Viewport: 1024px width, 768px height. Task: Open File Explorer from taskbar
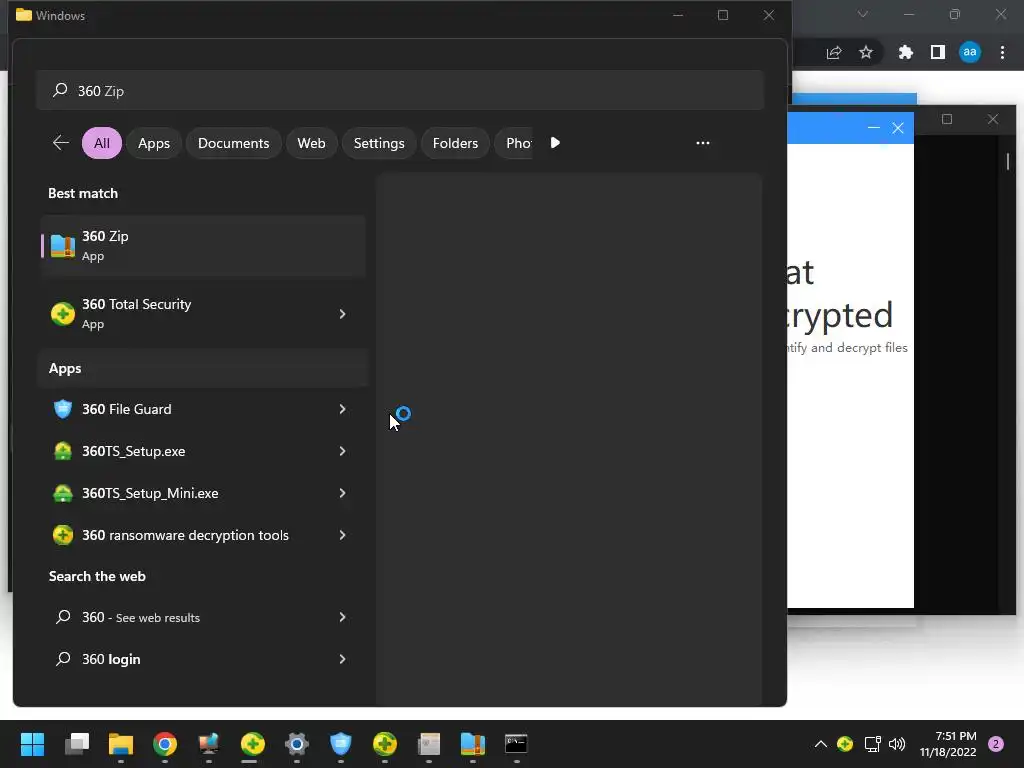tap(121, 744)
